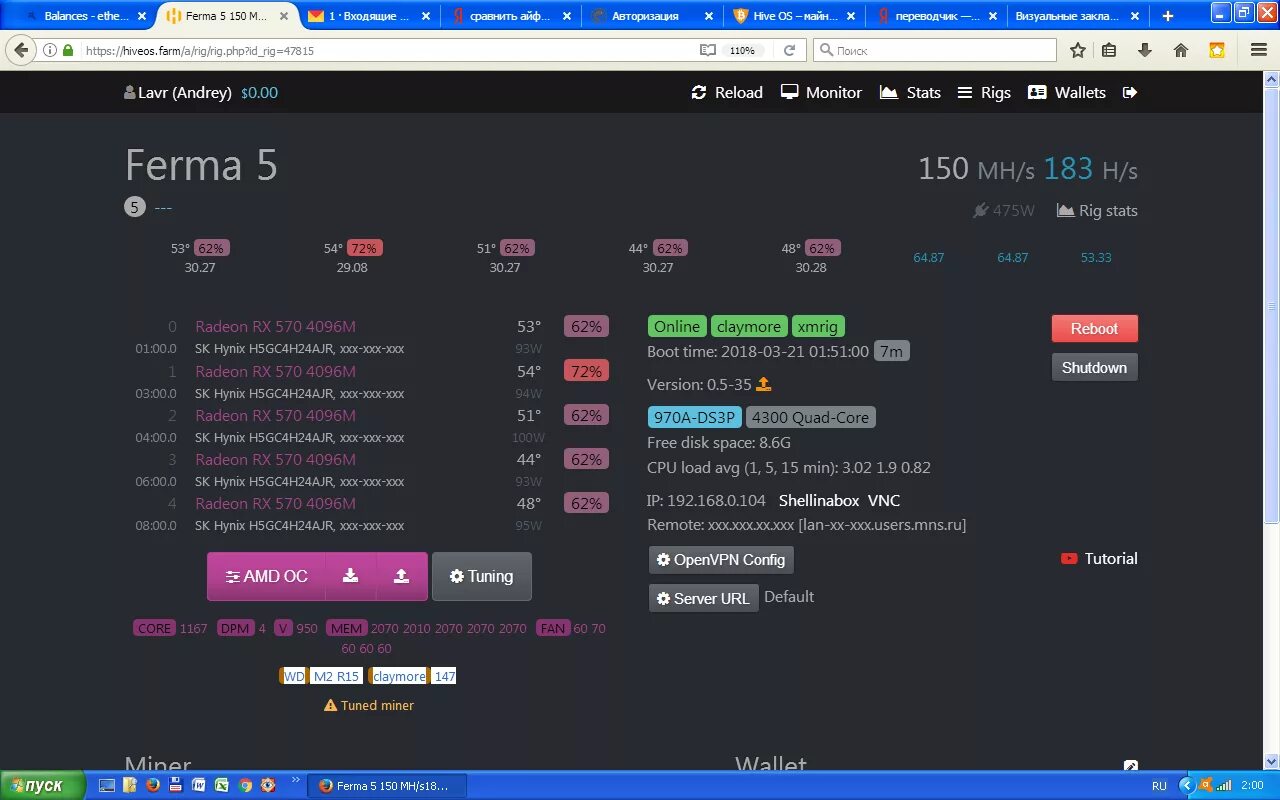Click the Reload icon in Hive navbar
The width and height of the screenshot is (1280, 800).
(699, 92)
